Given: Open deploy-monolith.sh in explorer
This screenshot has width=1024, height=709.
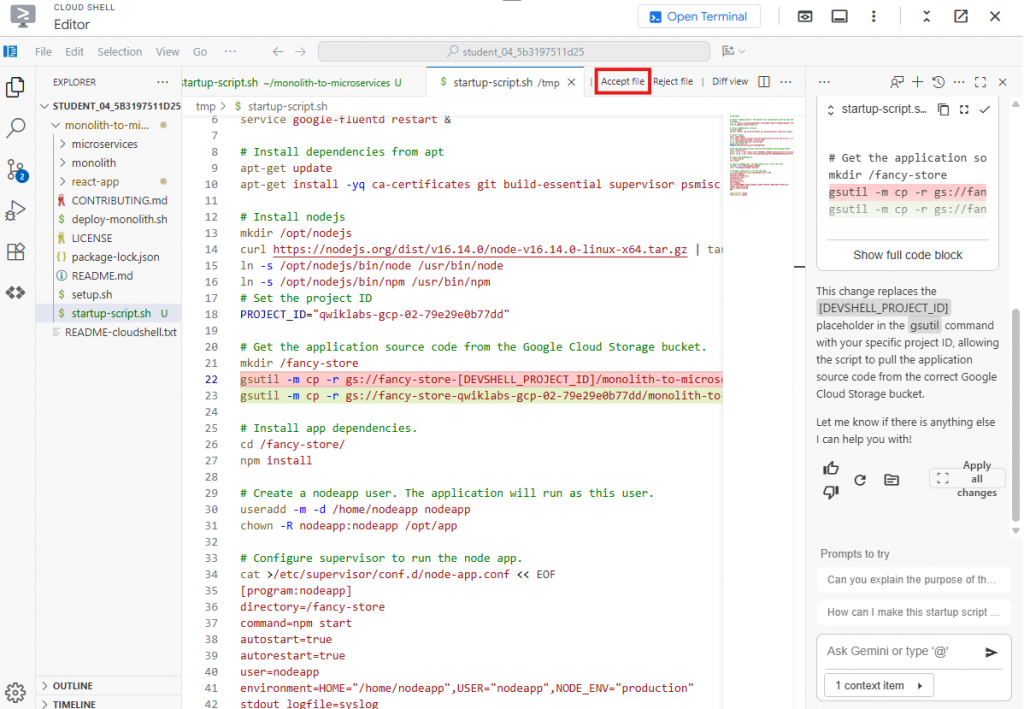Looking at the screenshot, I should point(118,219).
